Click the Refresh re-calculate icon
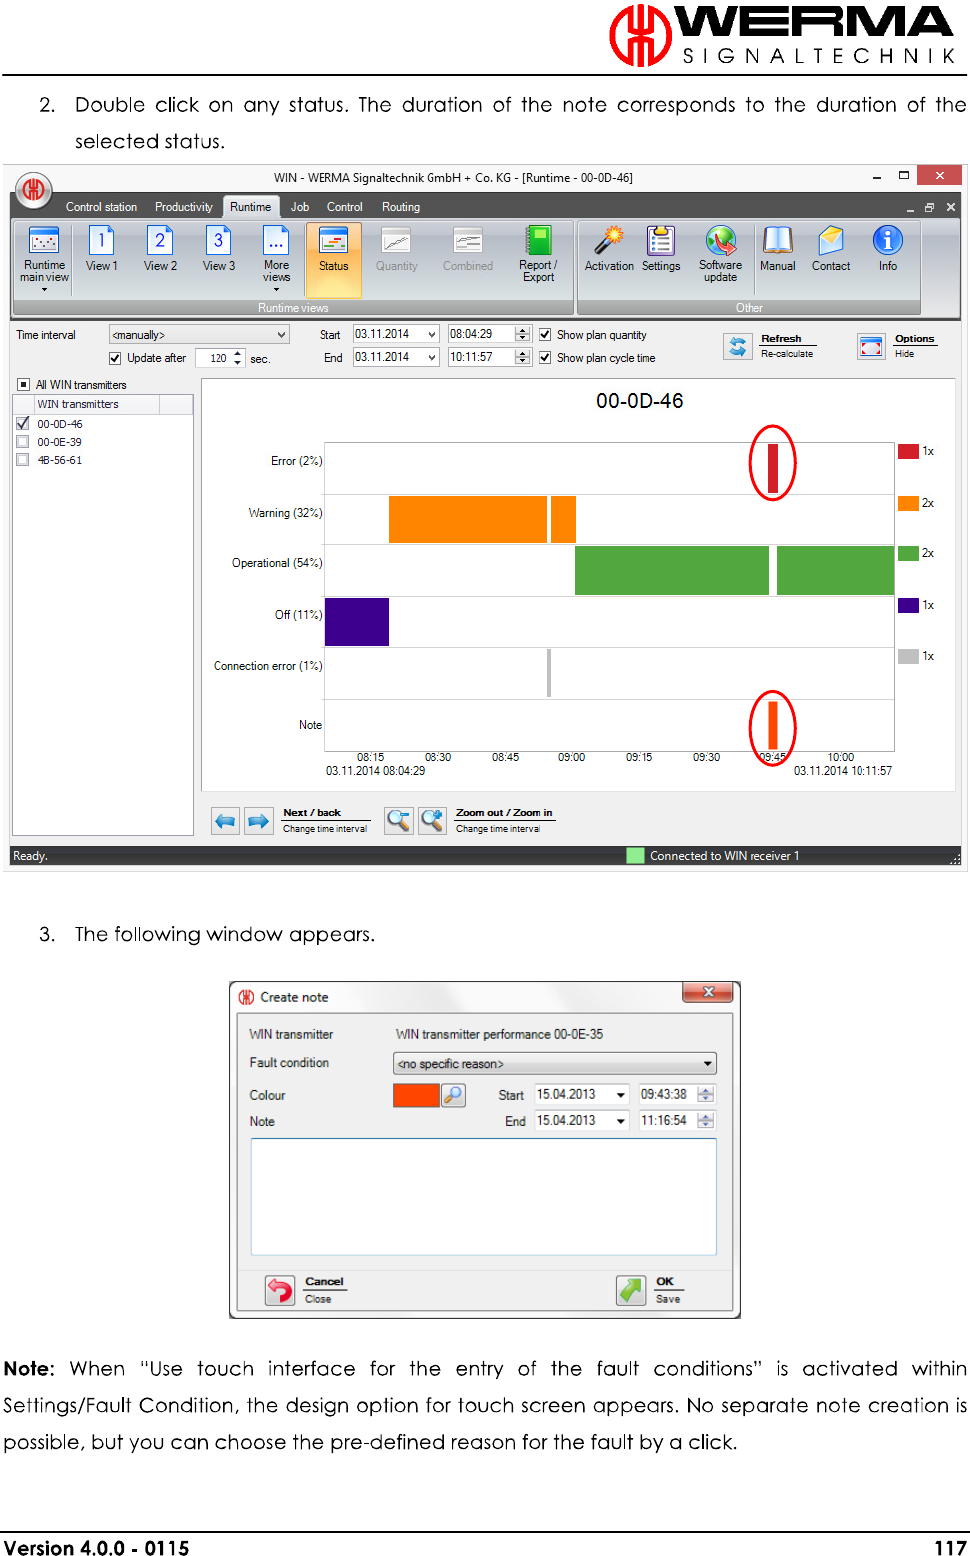 tap(738, 347)
